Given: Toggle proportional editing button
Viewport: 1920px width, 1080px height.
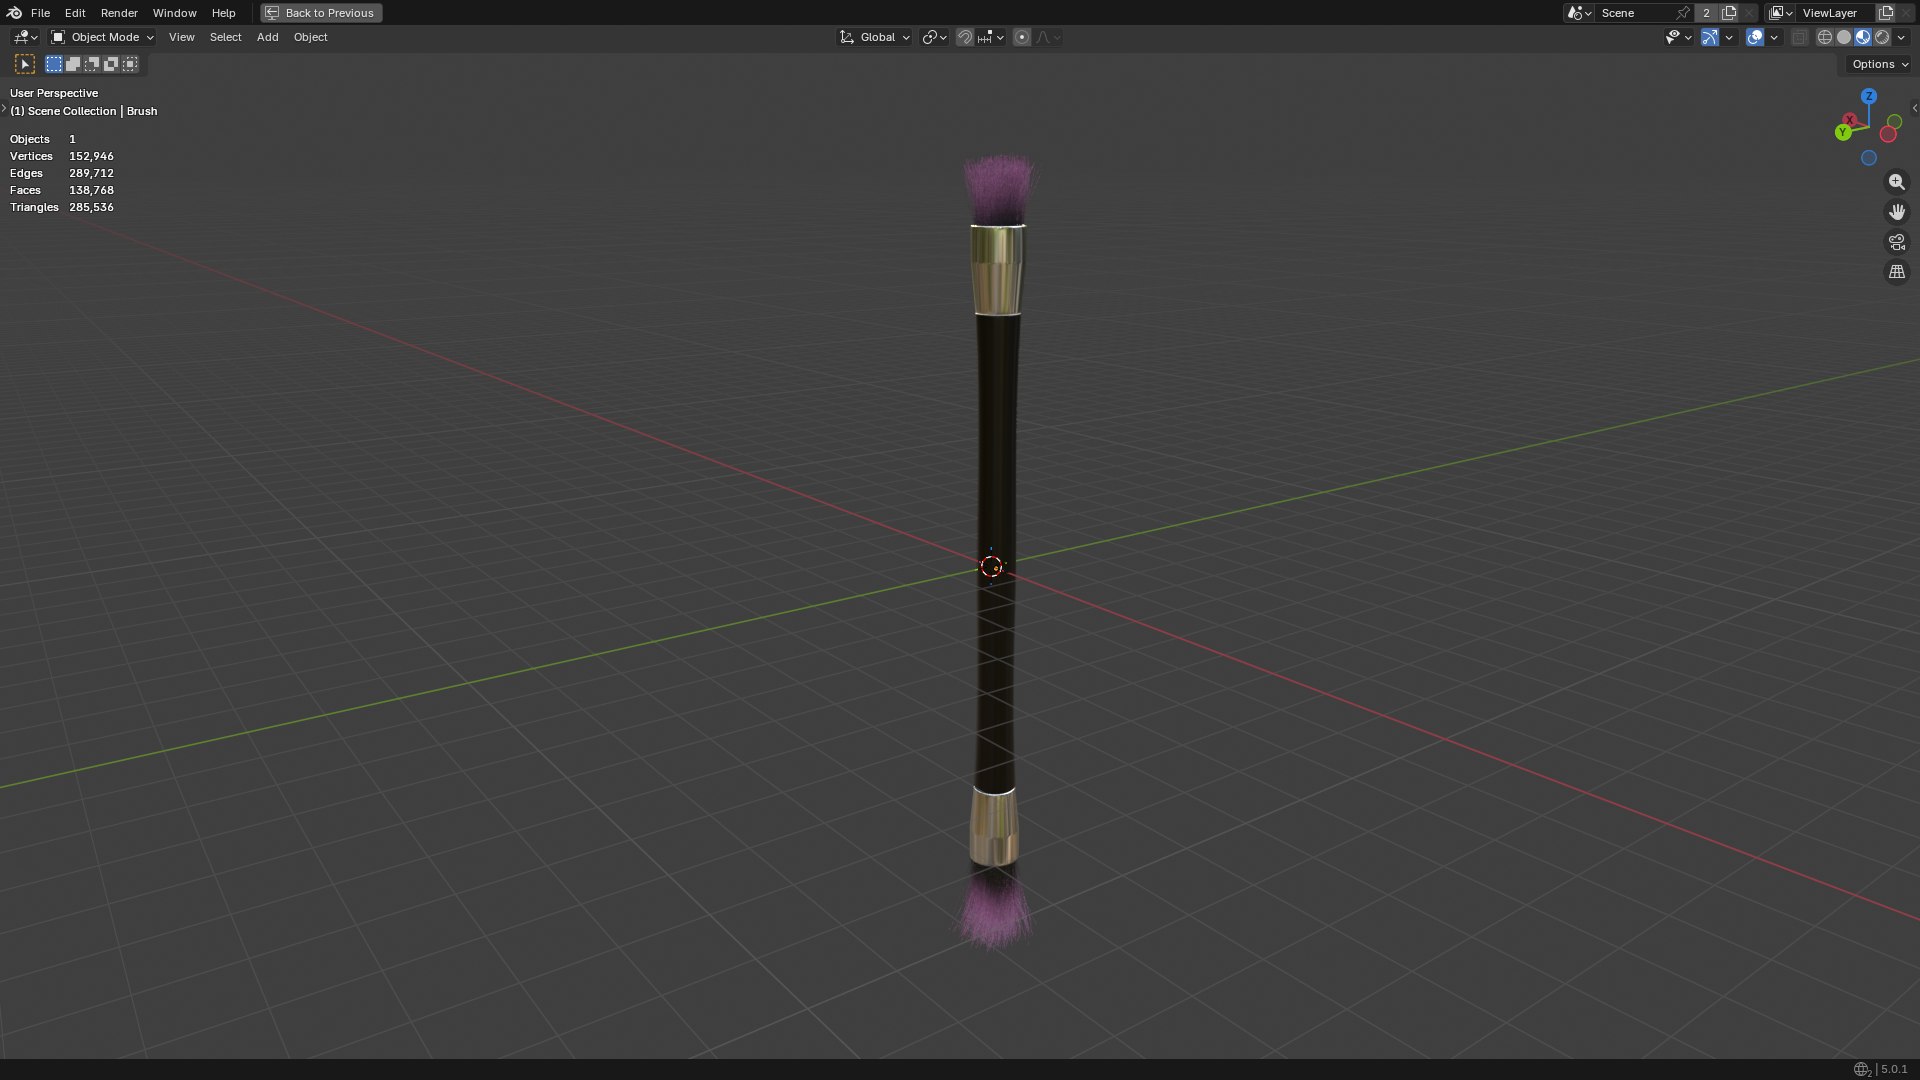Looking at the screenshot, I should click(x=1021, y=37).
